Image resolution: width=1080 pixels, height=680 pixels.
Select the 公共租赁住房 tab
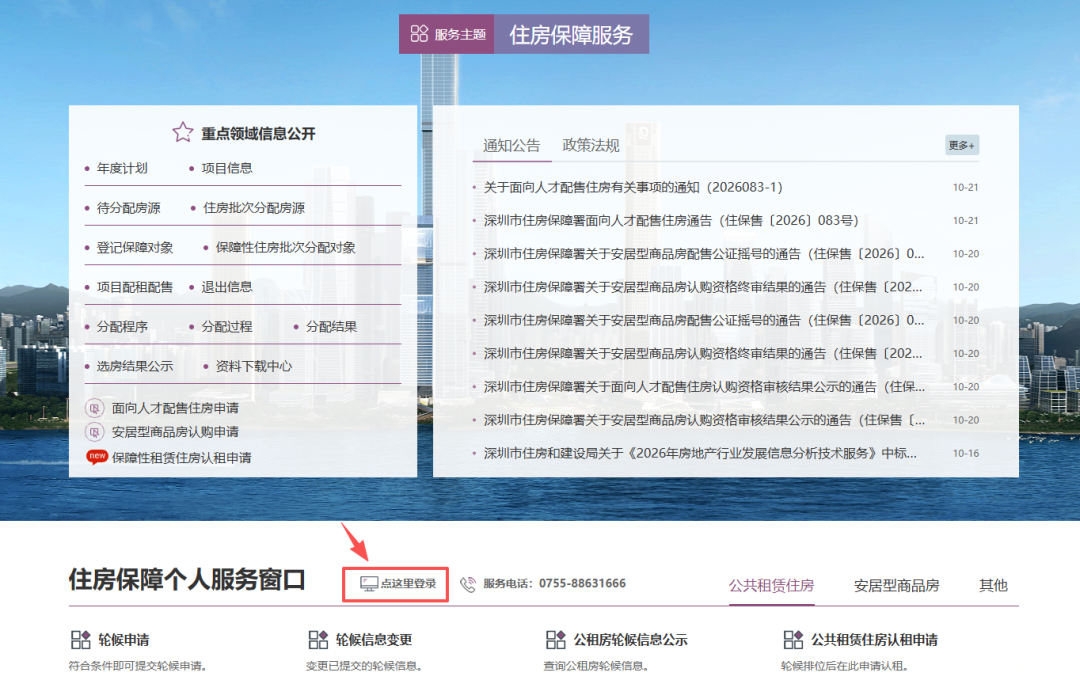coord(771,586)
